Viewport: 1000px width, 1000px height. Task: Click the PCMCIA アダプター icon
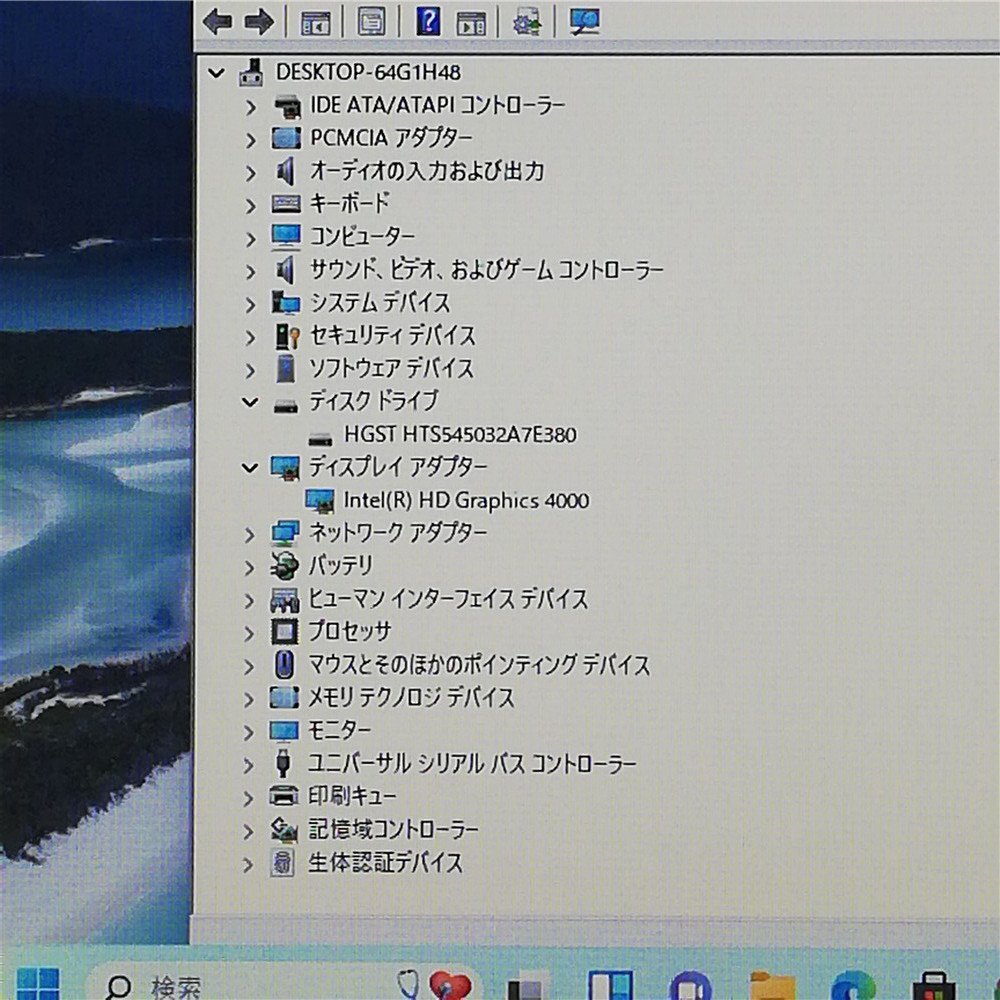pyautogui.click(x=286, y=138)
